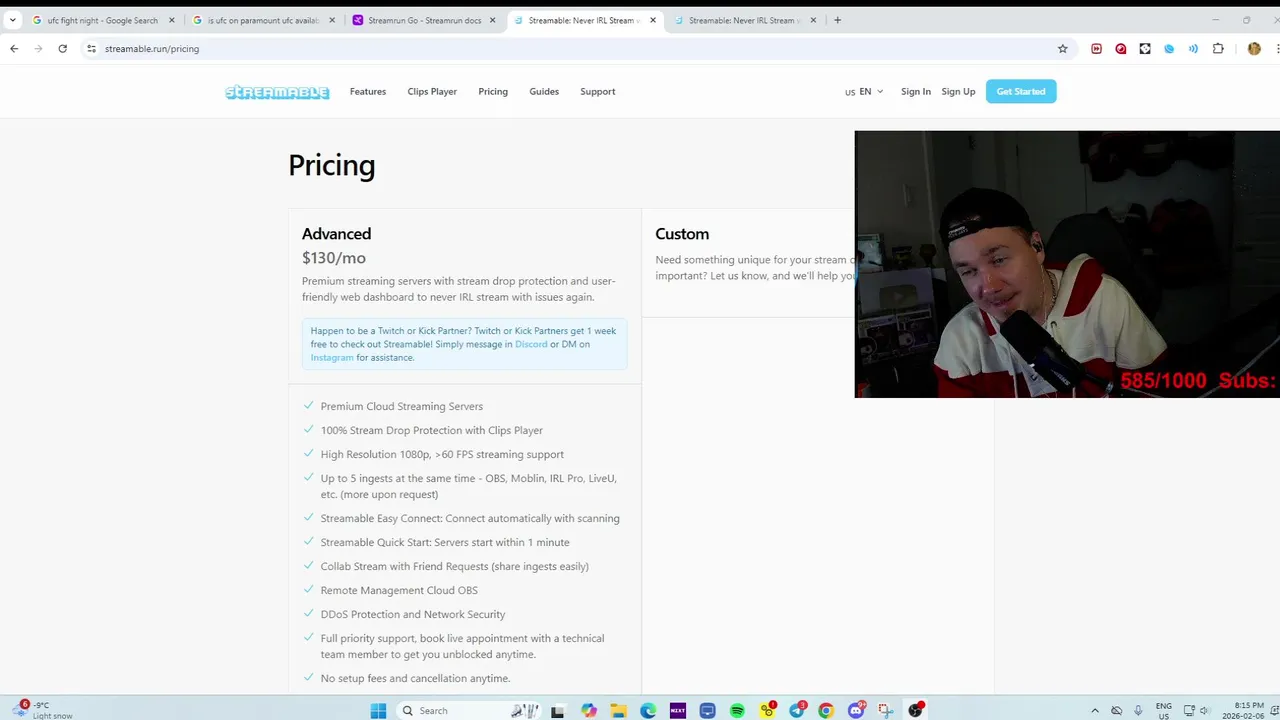Open Discord from the taskbar
Viewport: 1280px width, 720px height.
(857, 710)
